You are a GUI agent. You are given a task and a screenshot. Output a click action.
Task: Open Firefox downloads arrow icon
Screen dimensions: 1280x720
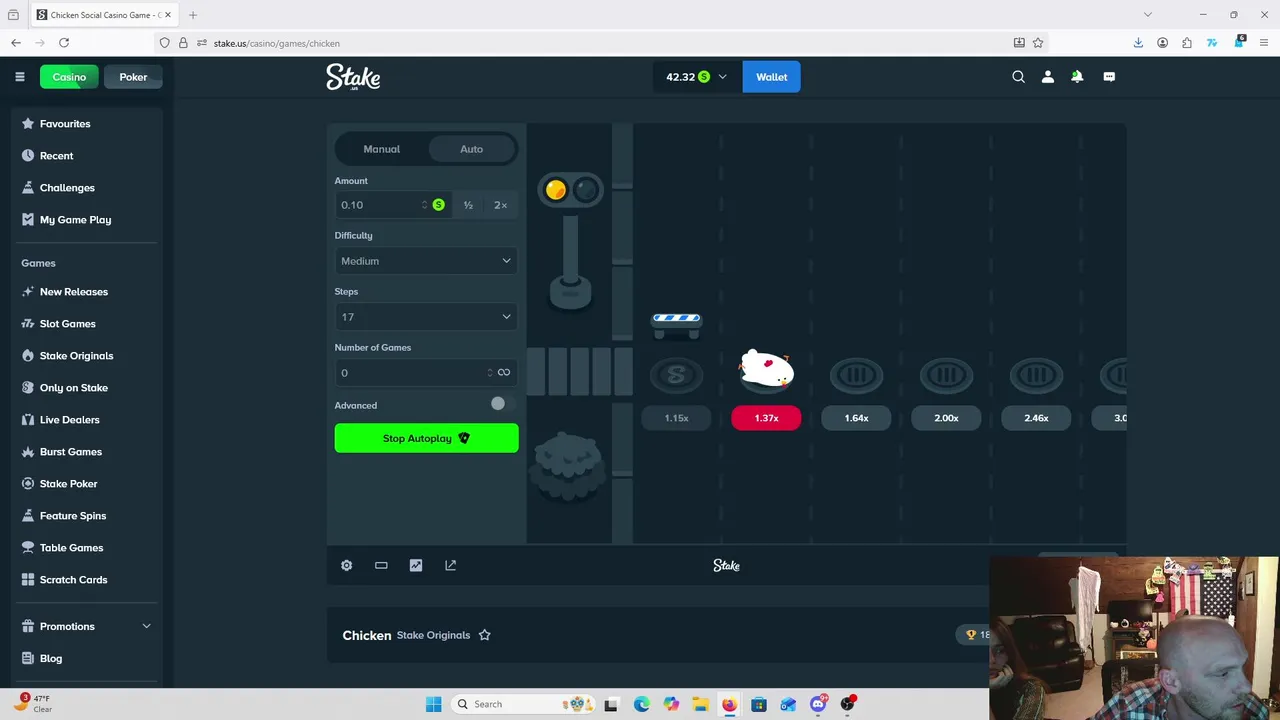point(1138,43)
